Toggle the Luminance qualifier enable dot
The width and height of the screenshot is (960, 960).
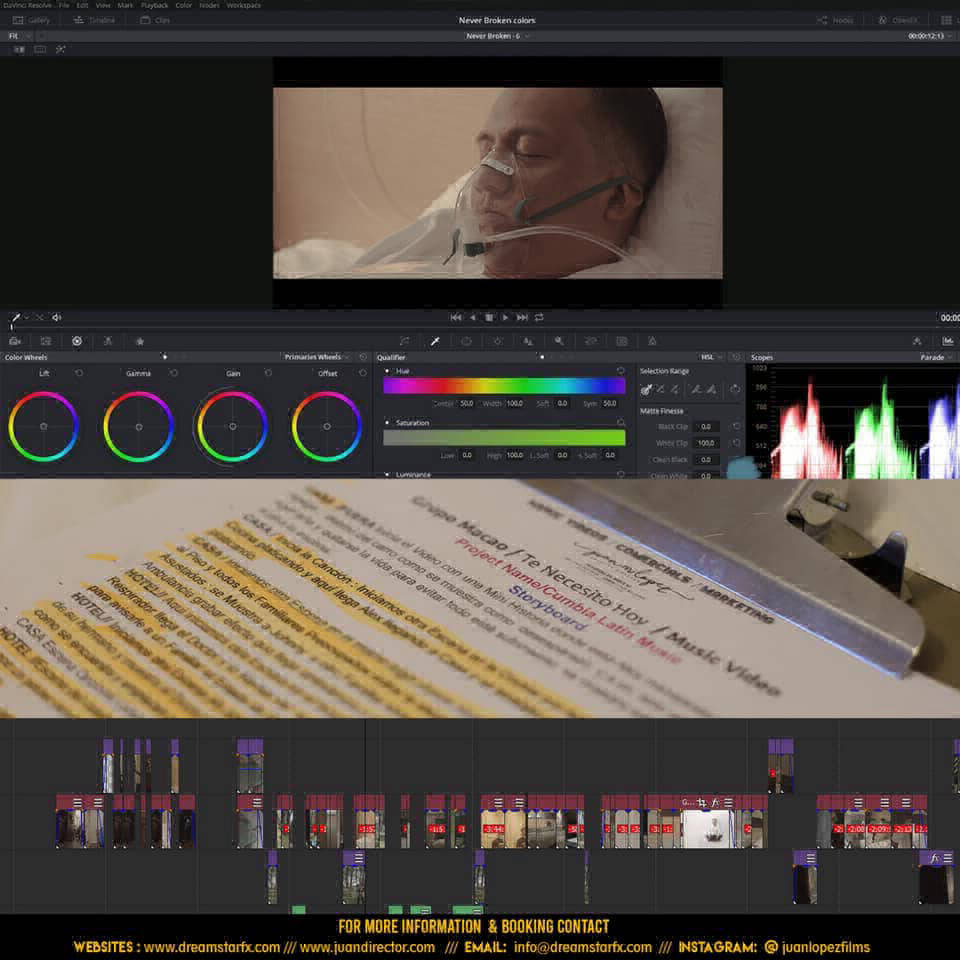387,474
